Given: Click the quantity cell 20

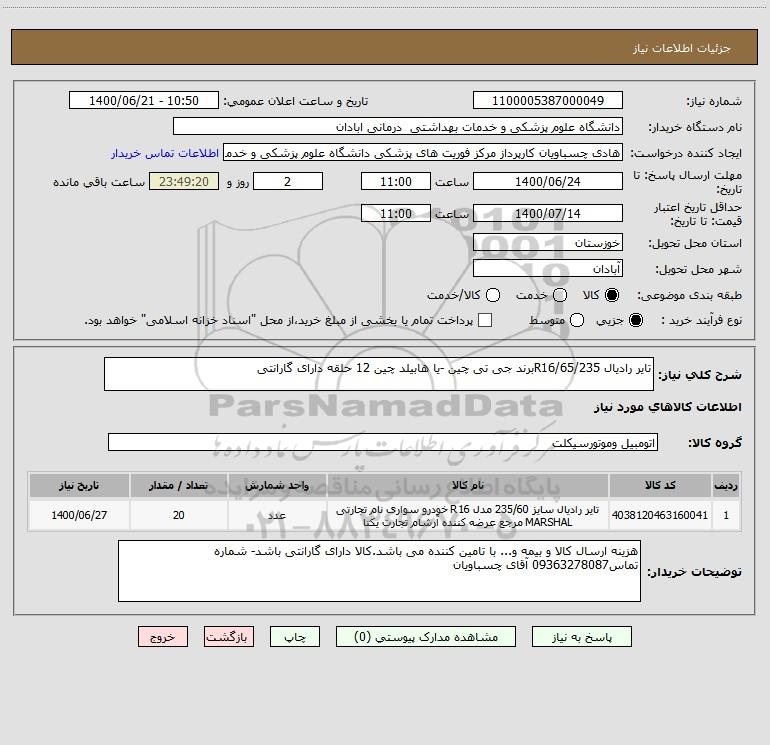Looking at the screenshot, I should [x=179, y=515].
